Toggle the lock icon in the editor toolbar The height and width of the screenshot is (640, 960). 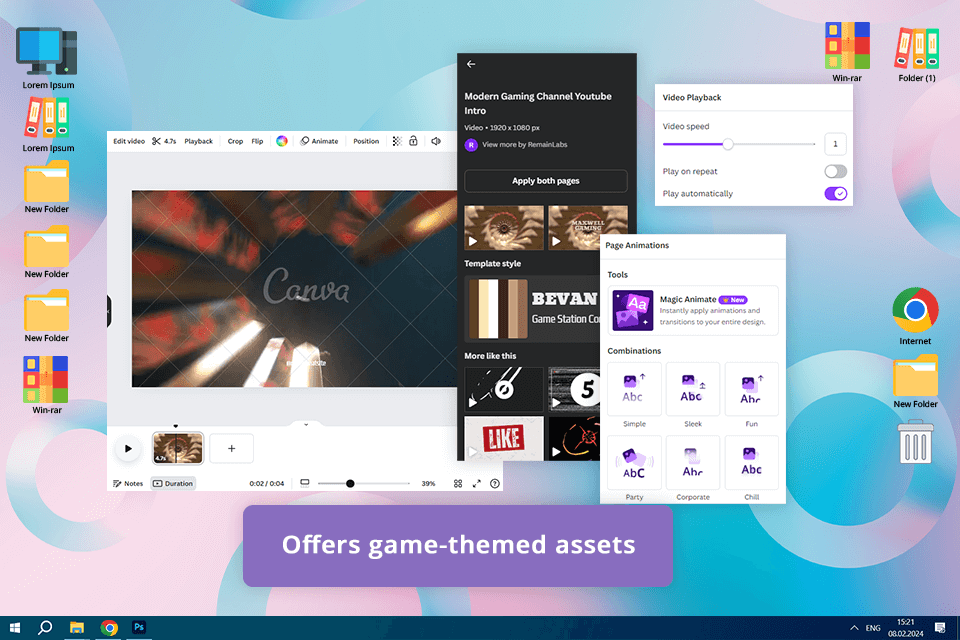[413, 141]
